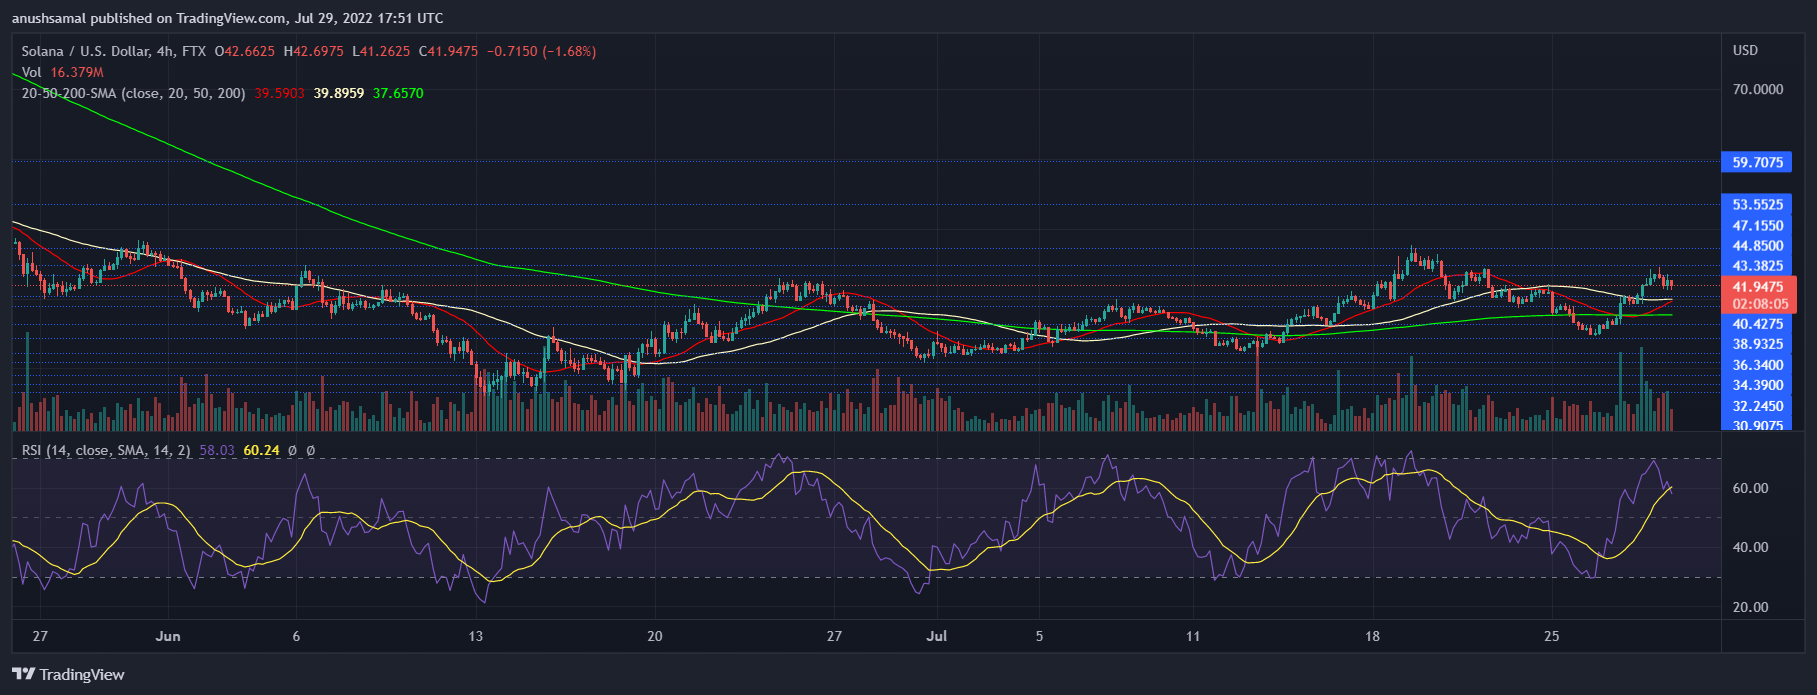Select the 38.9325 price level label

point(1757,345)
